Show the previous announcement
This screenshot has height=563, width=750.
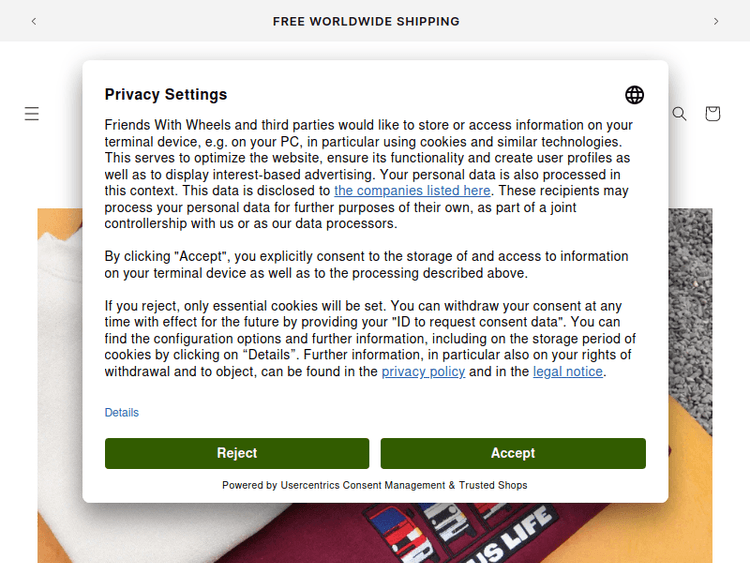tap(34, 21)
